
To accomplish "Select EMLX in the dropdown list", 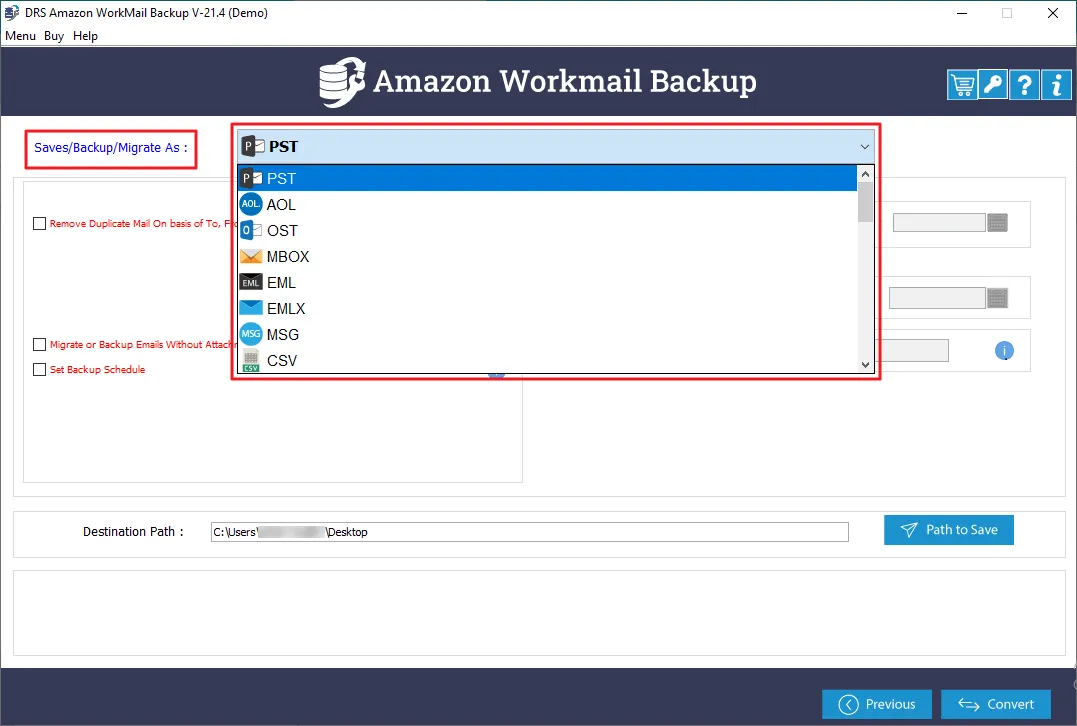I will click(547, 308).
